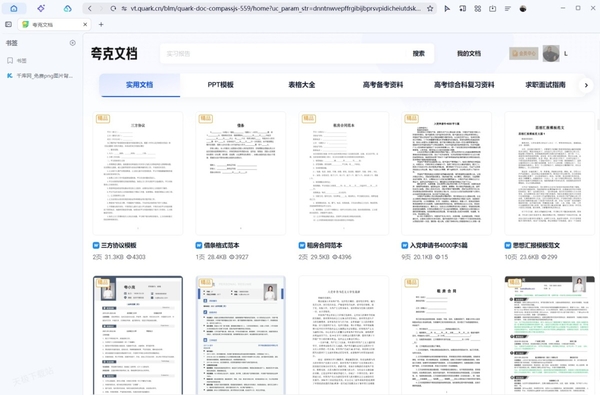Select the 高考备考资料 tab

pyautogui.click(x=383, y=85)
